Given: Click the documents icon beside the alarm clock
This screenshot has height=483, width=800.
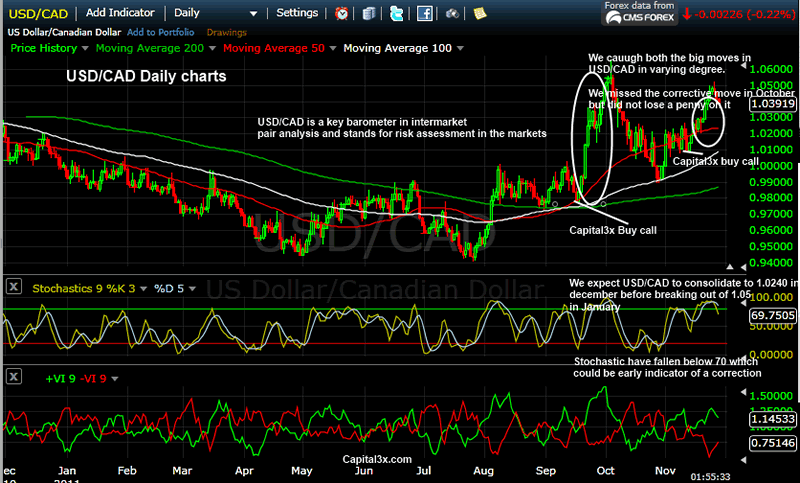Looking at the screenshot, I should [x=370, y=14].
